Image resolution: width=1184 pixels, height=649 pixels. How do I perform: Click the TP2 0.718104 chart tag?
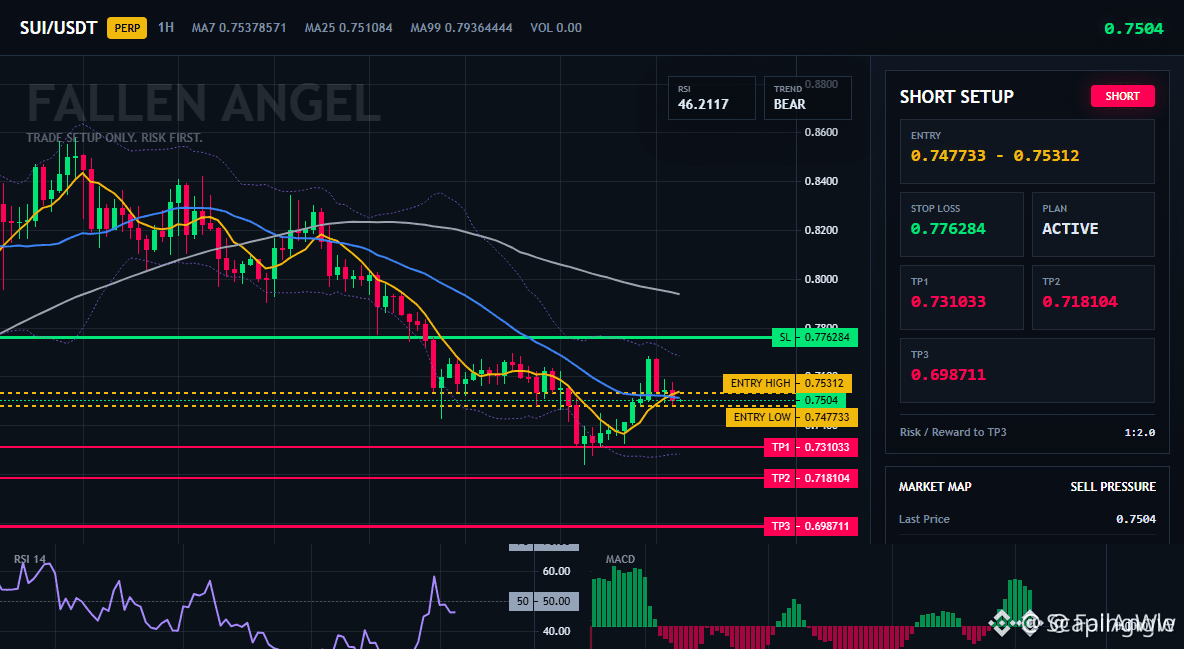pos(811,478)
